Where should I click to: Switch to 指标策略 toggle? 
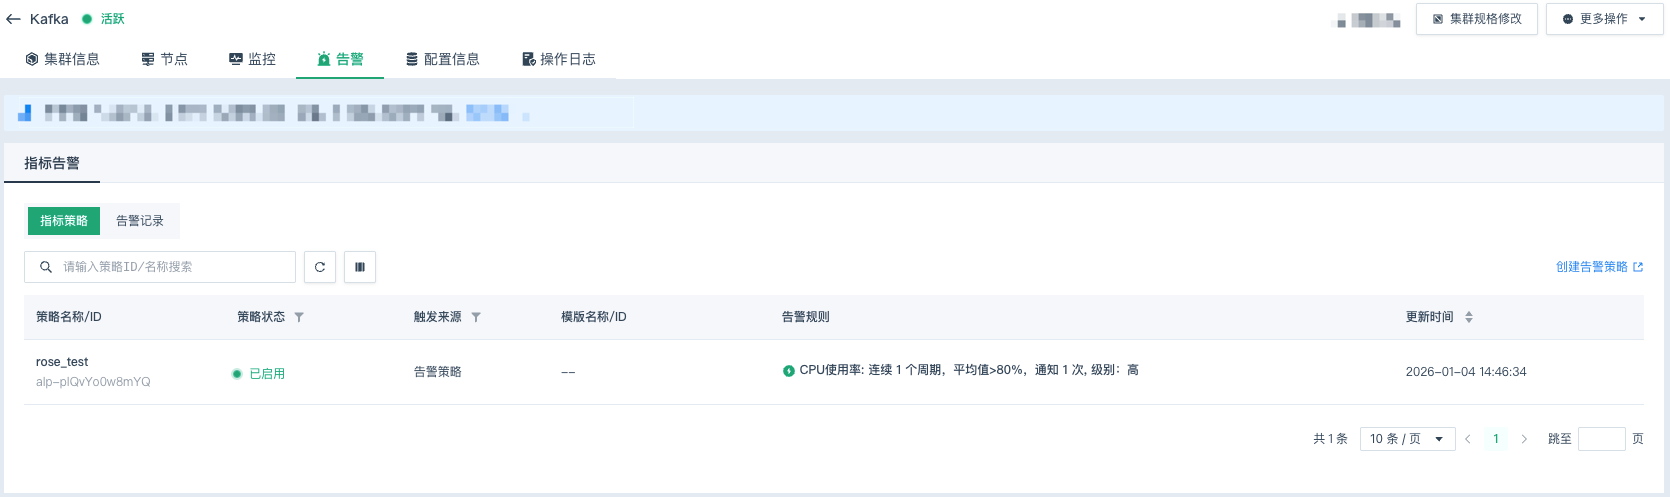pyautogui.click(x=64, y=221)
